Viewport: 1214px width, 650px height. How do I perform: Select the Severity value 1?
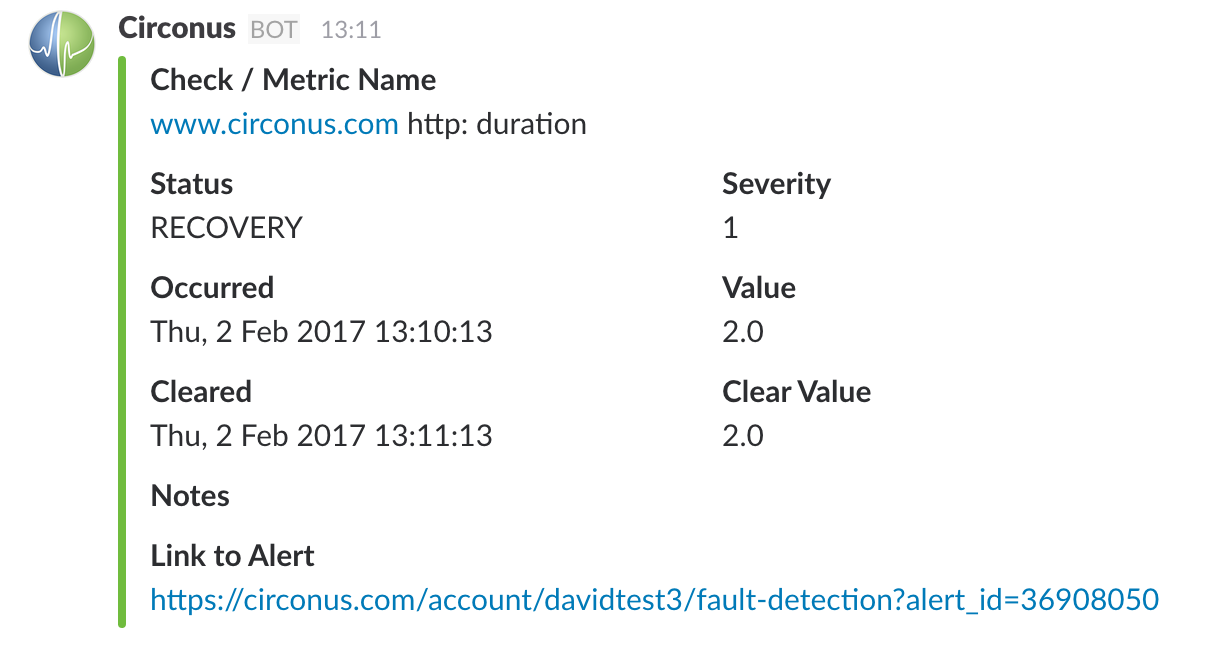pyautogui.click(x=730, y=228)
